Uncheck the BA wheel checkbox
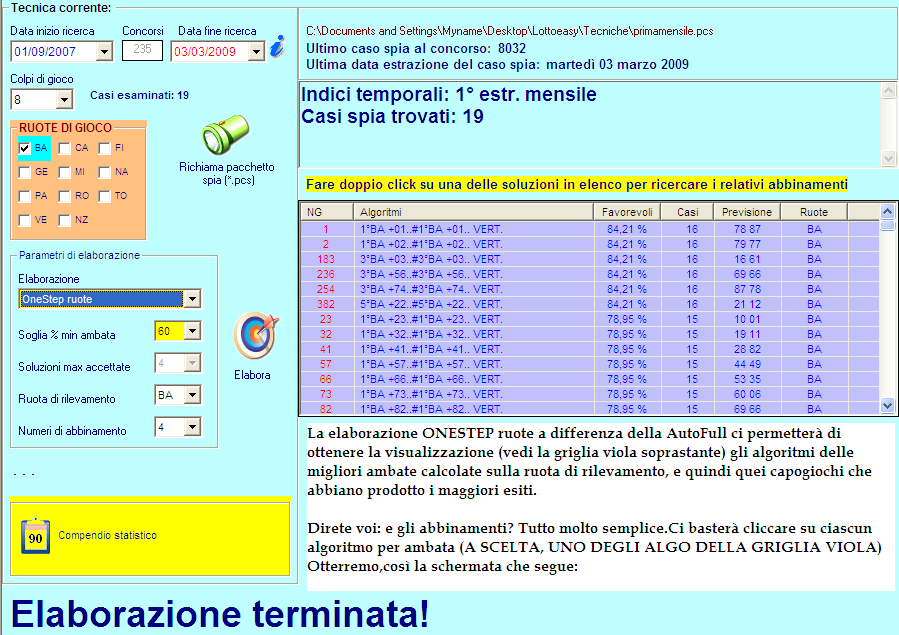The image size is (899, 635). click(25, 148)
